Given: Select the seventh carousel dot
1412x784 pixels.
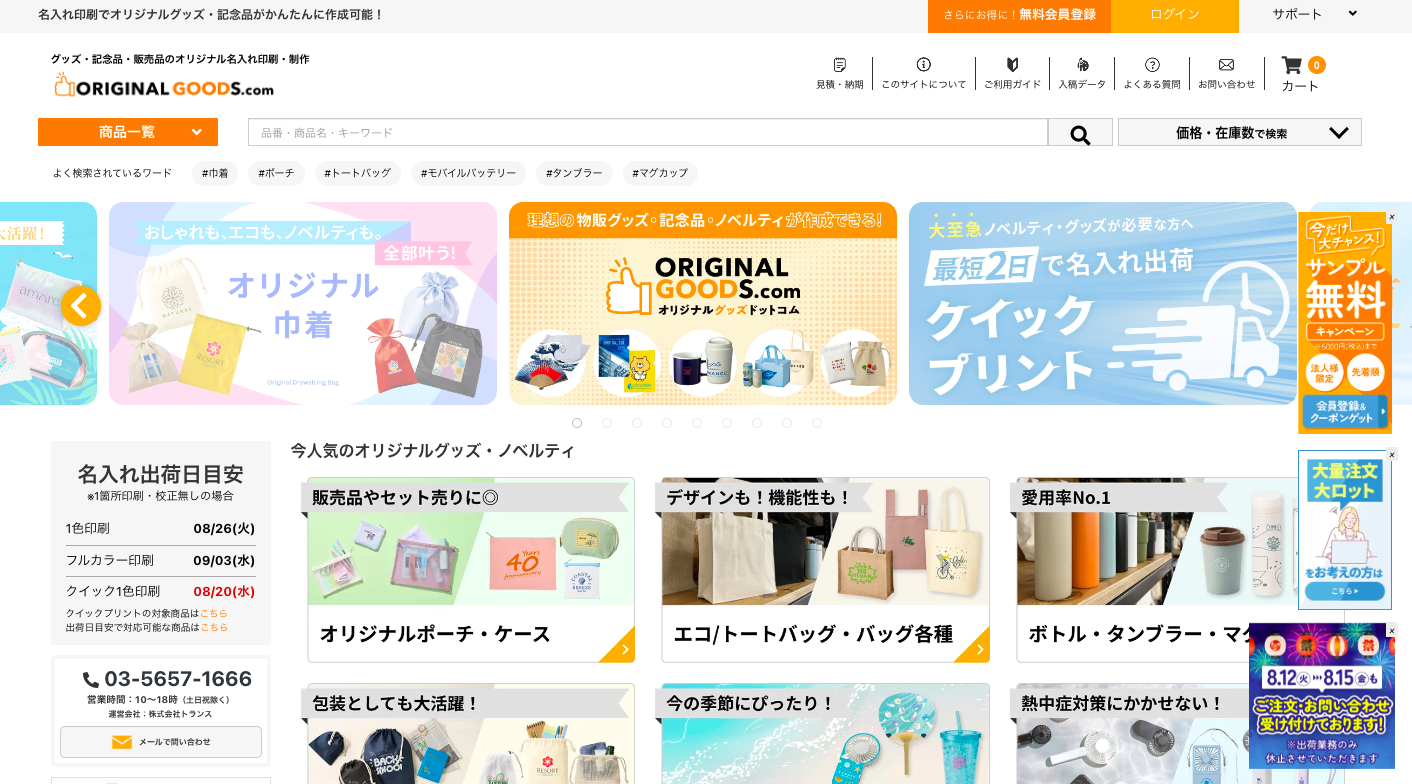Looking at the screenshot, I should click(757, 423).
